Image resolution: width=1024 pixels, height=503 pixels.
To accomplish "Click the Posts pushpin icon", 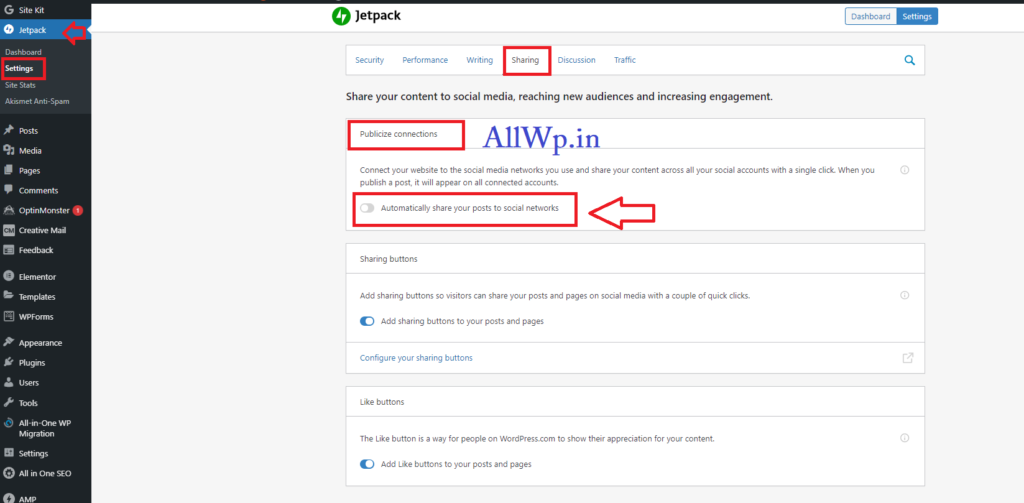I will [9, 131].
